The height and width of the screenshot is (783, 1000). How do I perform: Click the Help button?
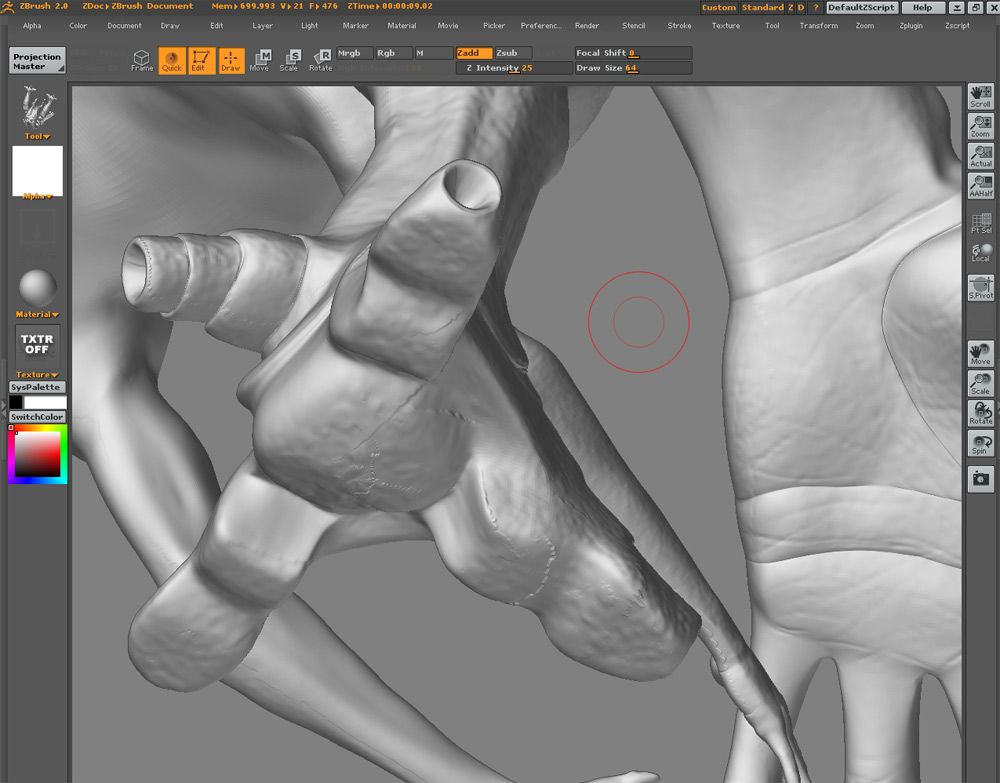click(x=922, y=8)
